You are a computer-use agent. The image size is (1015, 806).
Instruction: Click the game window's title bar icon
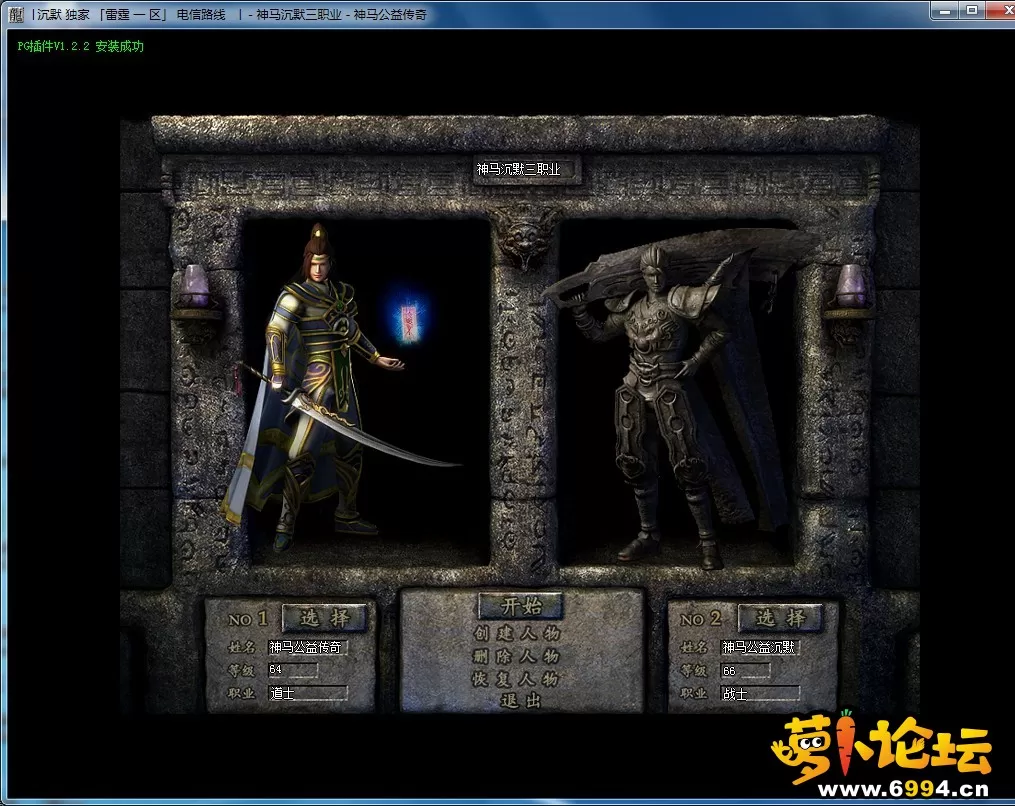click(x=16, y=14)
